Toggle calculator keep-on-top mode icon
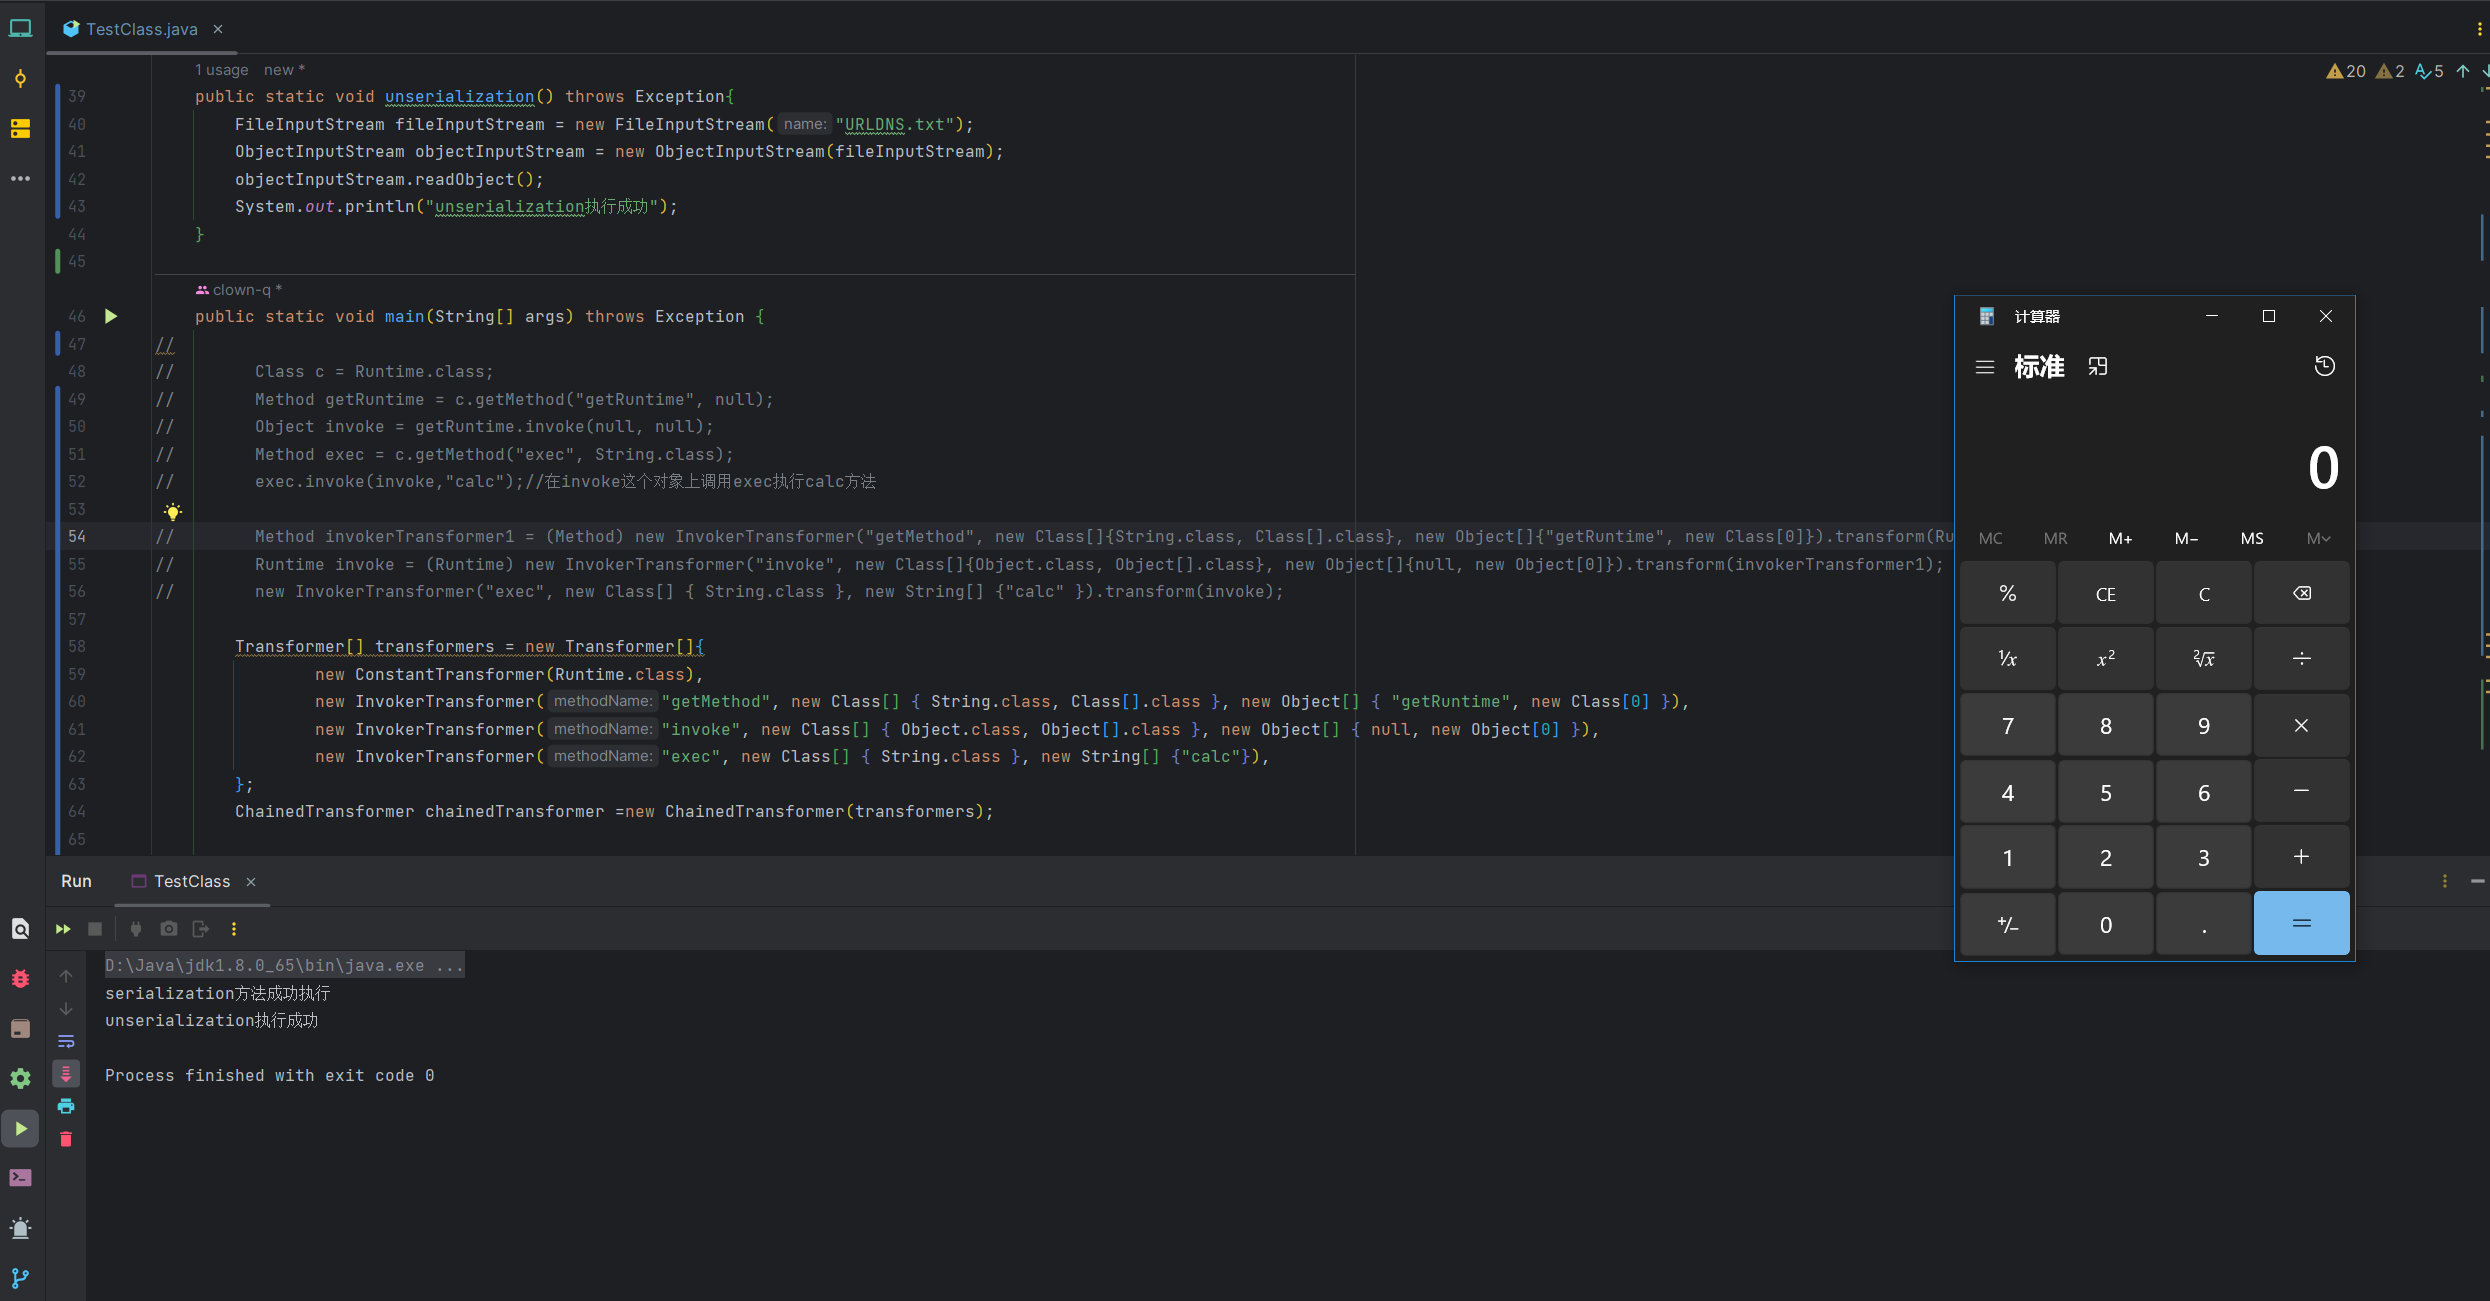The image size is (2490, 1301). point(2098,367)
